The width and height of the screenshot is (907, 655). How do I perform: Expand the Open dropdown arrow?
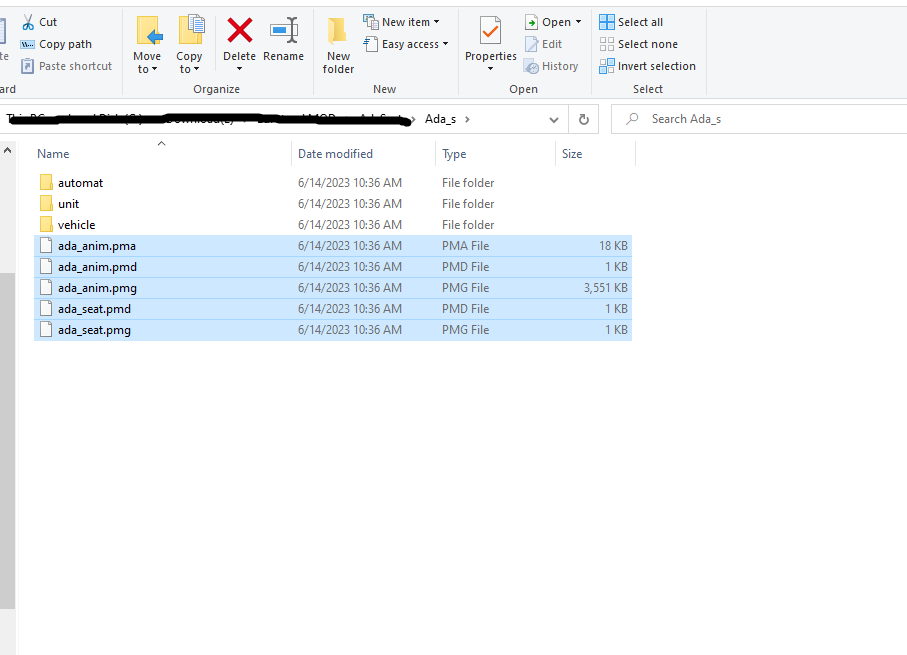coord(578,22)
